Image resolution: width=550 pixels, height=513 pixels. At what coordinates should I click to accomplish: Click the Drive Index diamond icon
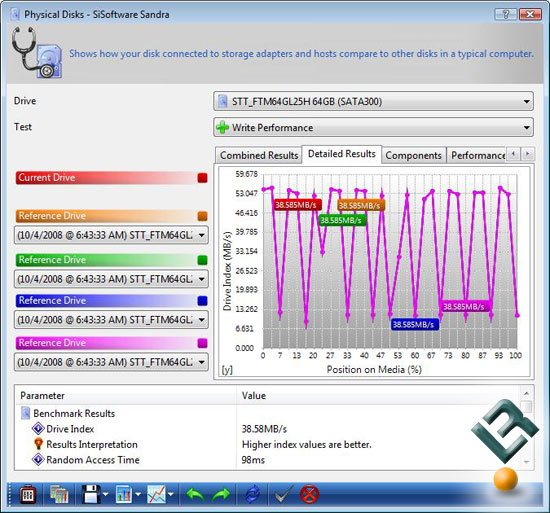coord(38,428)
